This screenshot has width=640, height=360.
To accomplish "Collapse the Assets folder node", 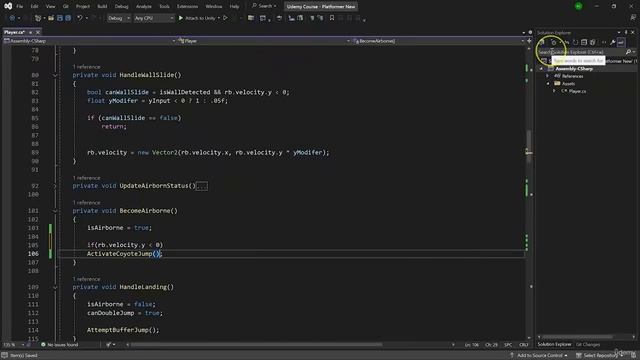I will (x=548, y=84).
